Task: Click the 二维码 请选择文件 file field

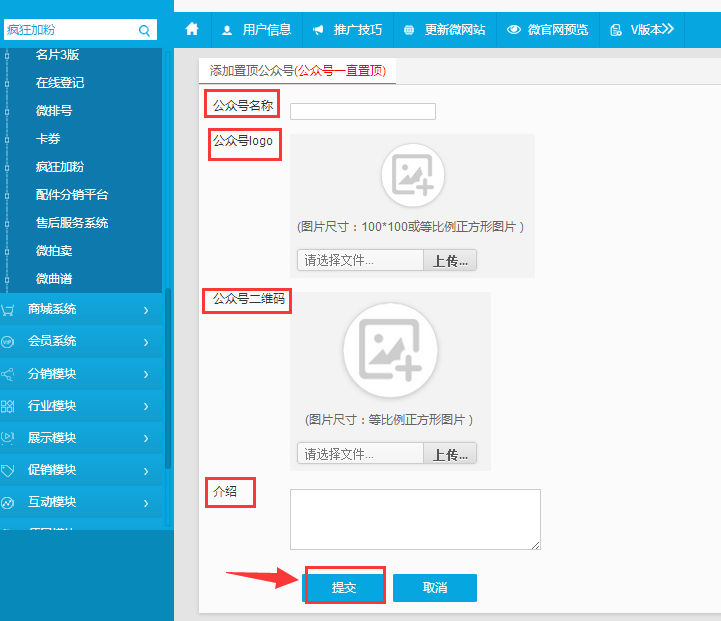Action: click(x=360, y=454)
